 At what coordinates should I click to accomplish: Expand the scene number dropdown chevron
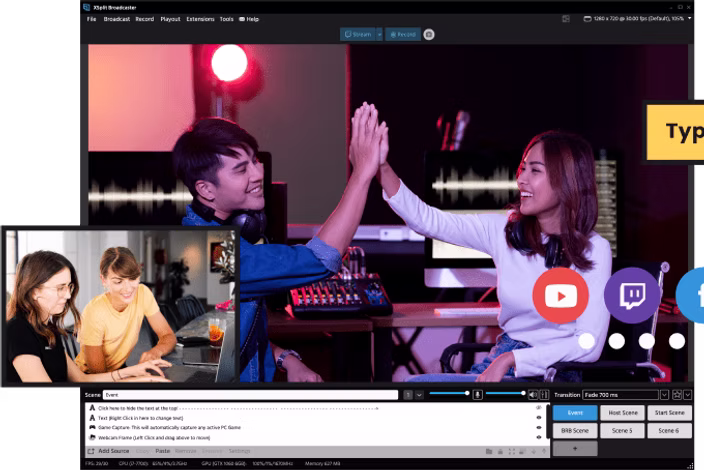tap(419, 395)
